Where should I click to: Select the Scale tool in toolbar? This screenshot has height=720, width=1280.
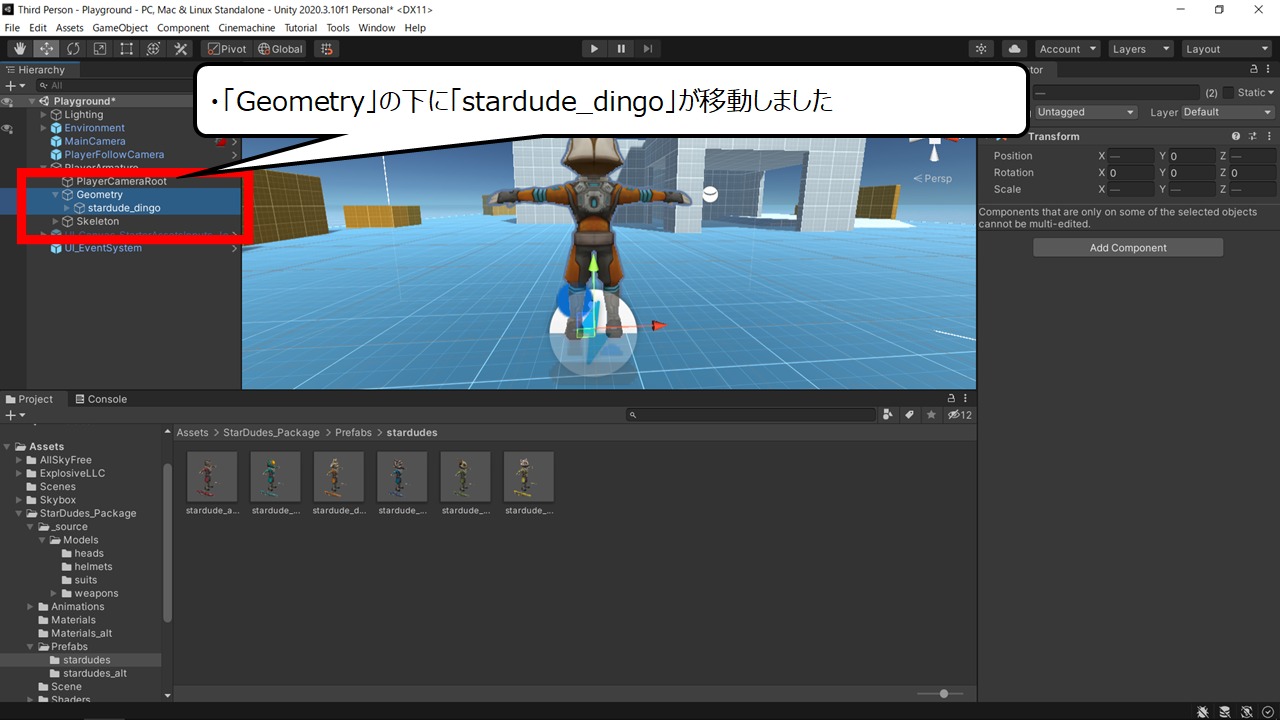100,49
